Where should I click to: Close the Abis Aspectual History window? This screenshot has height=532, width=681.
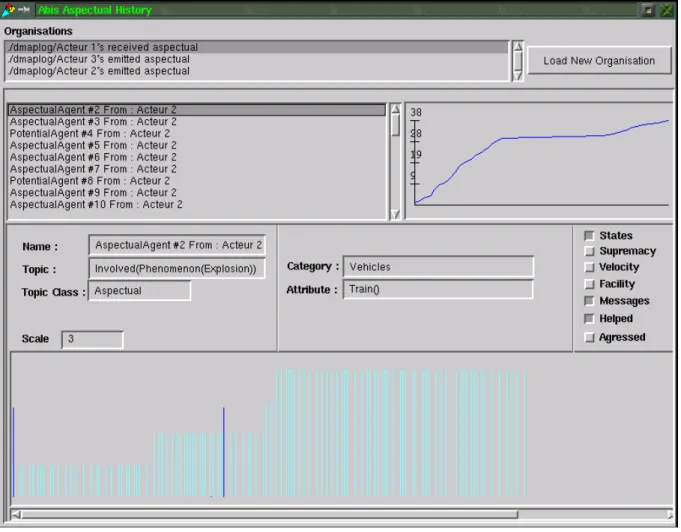click(666, 10)
